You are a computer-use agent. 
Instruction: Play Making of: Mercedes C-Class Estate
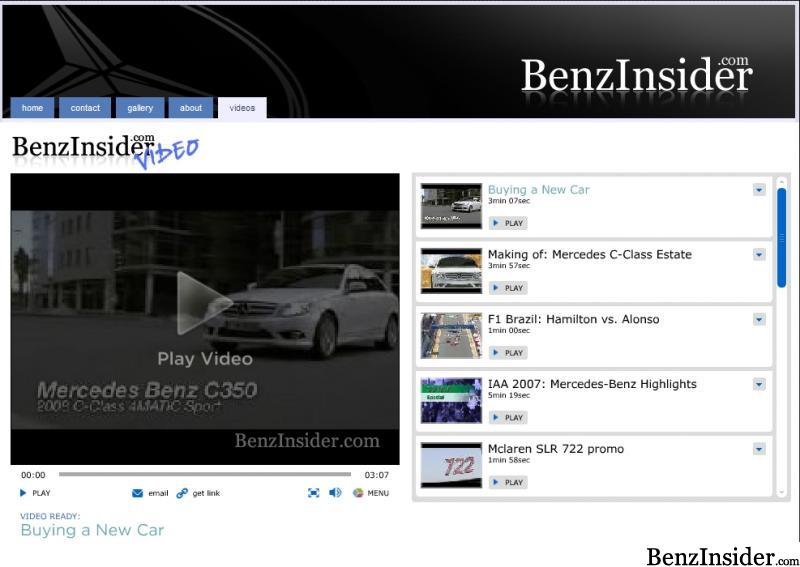coord(508,288)
